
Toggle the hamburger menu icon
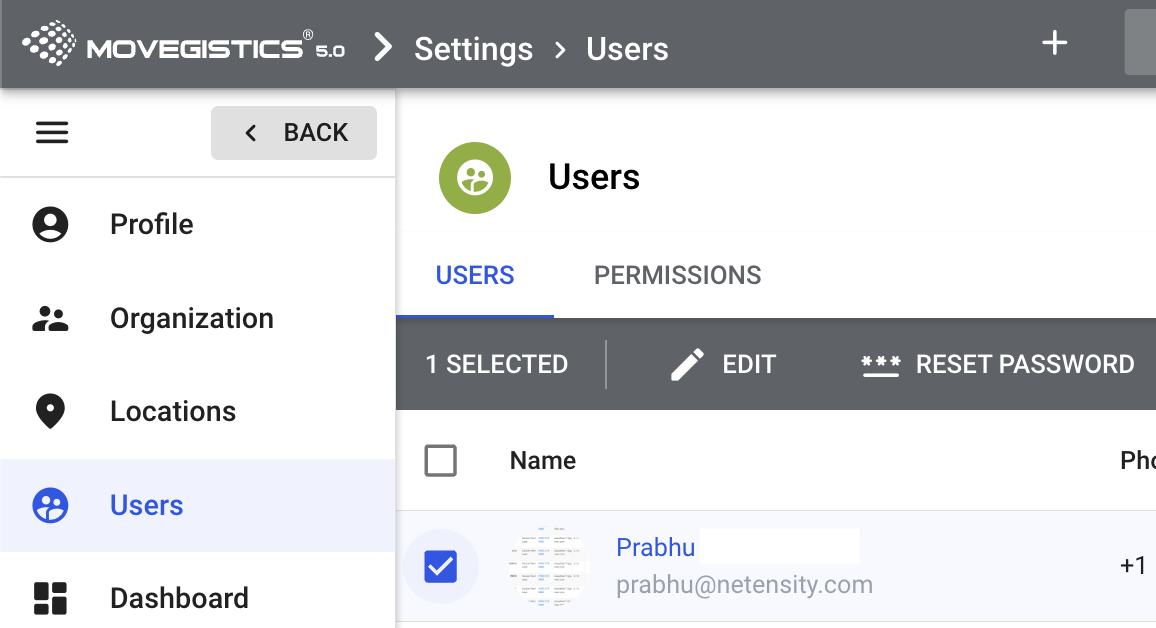click(x=52, y=133)
